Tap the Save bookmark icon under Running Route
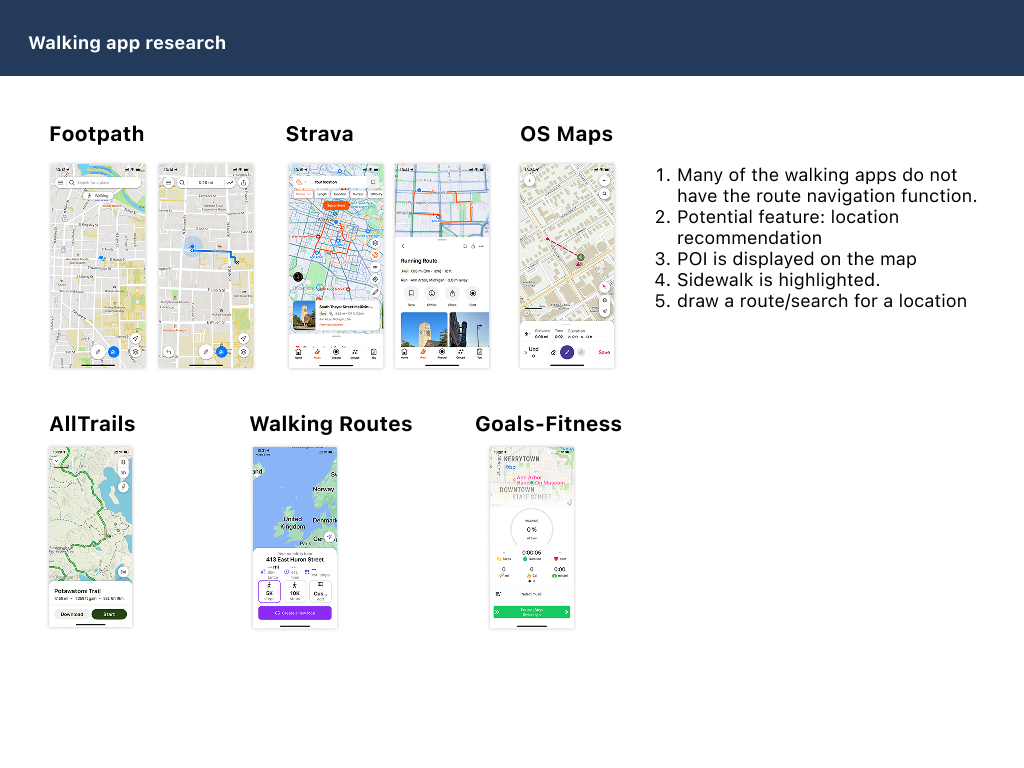1024x768 pixels. coord(410,294)
